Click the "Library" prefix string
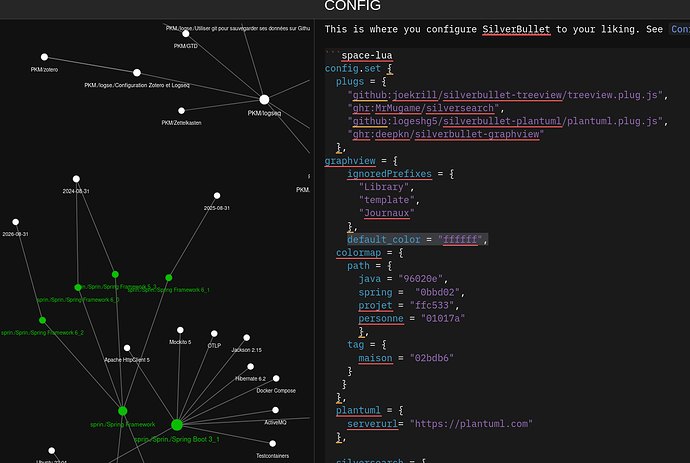This screenshot has height=463, width=690. pyautogui.click(x=384, y=187)
